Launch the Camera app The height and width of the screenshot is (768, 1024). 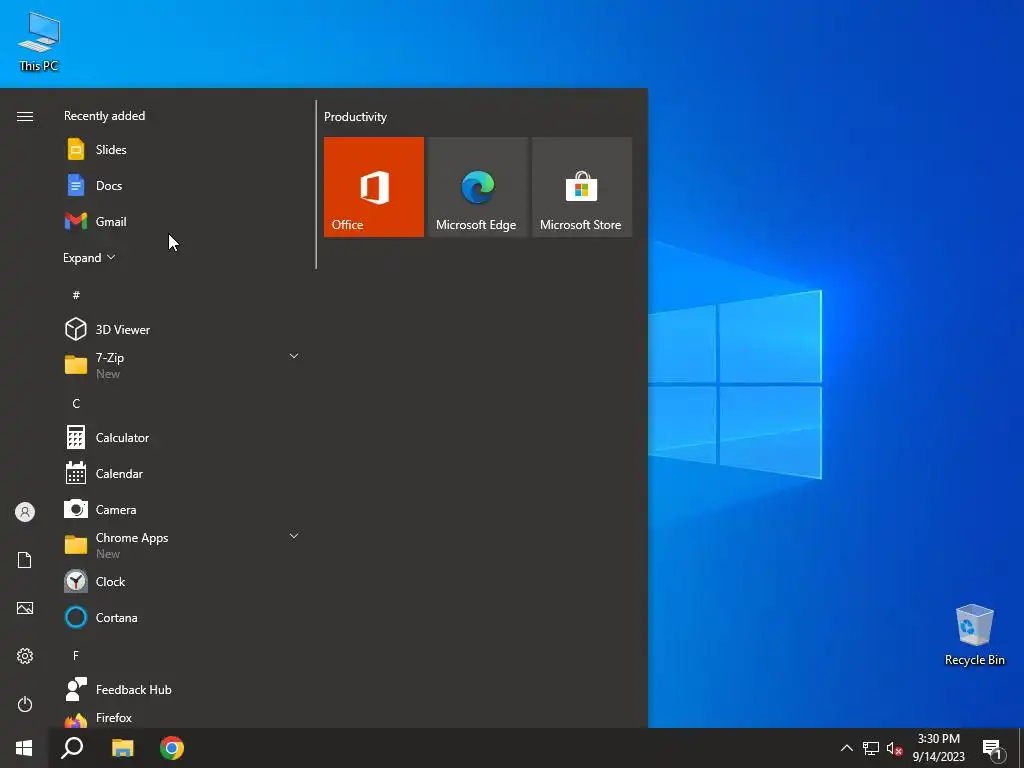182,509
